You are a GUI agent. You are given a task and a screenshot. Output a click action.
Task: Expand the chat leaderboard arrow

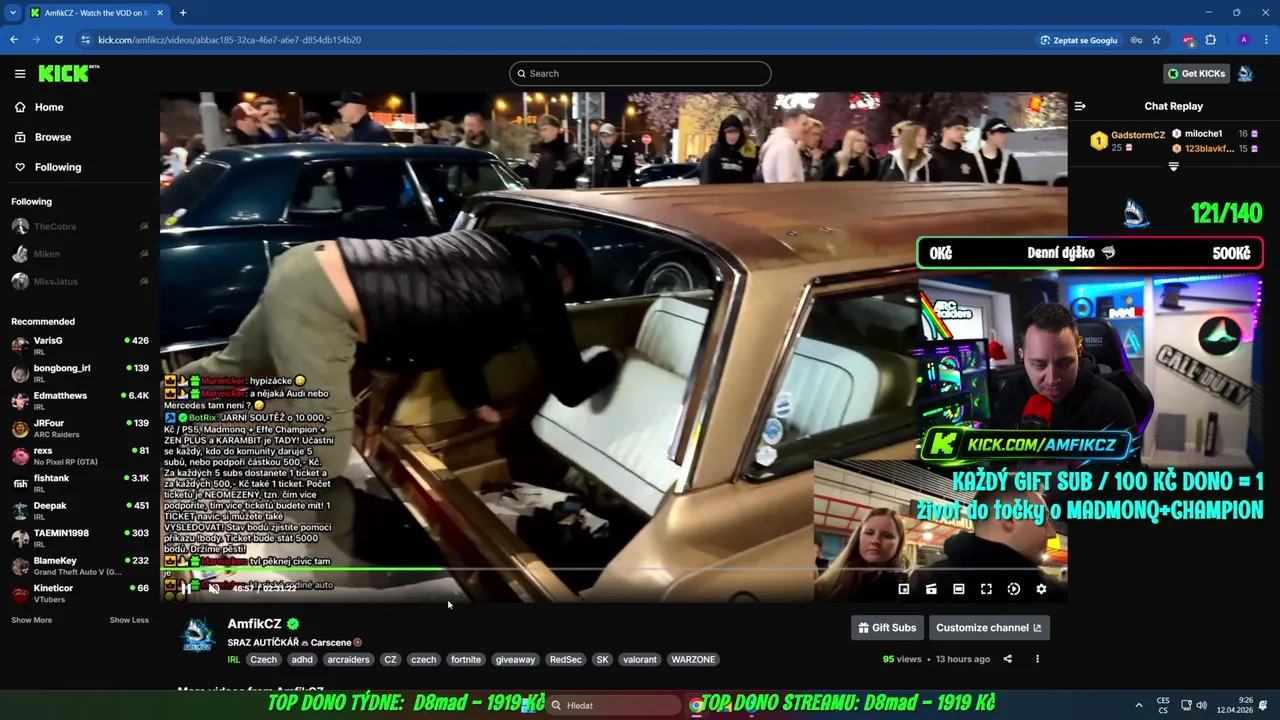point(1174,167)
